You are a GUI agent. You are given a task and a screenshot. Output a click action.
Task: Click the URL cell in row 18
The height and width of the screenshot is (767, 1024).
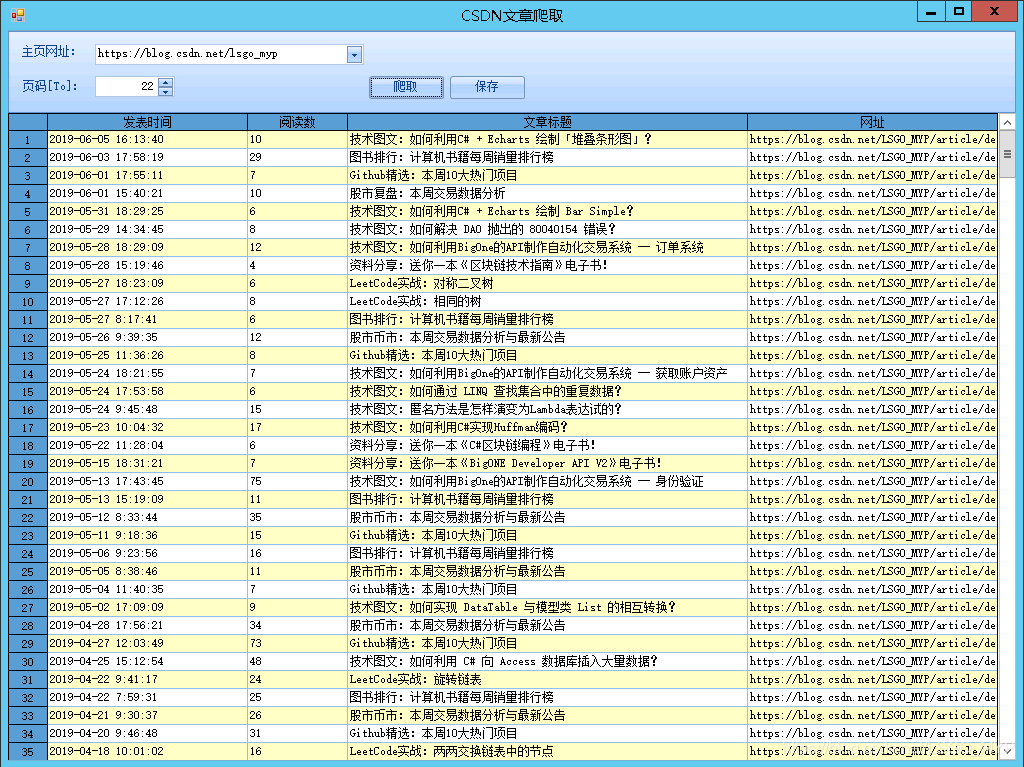[x=872, y=445]
